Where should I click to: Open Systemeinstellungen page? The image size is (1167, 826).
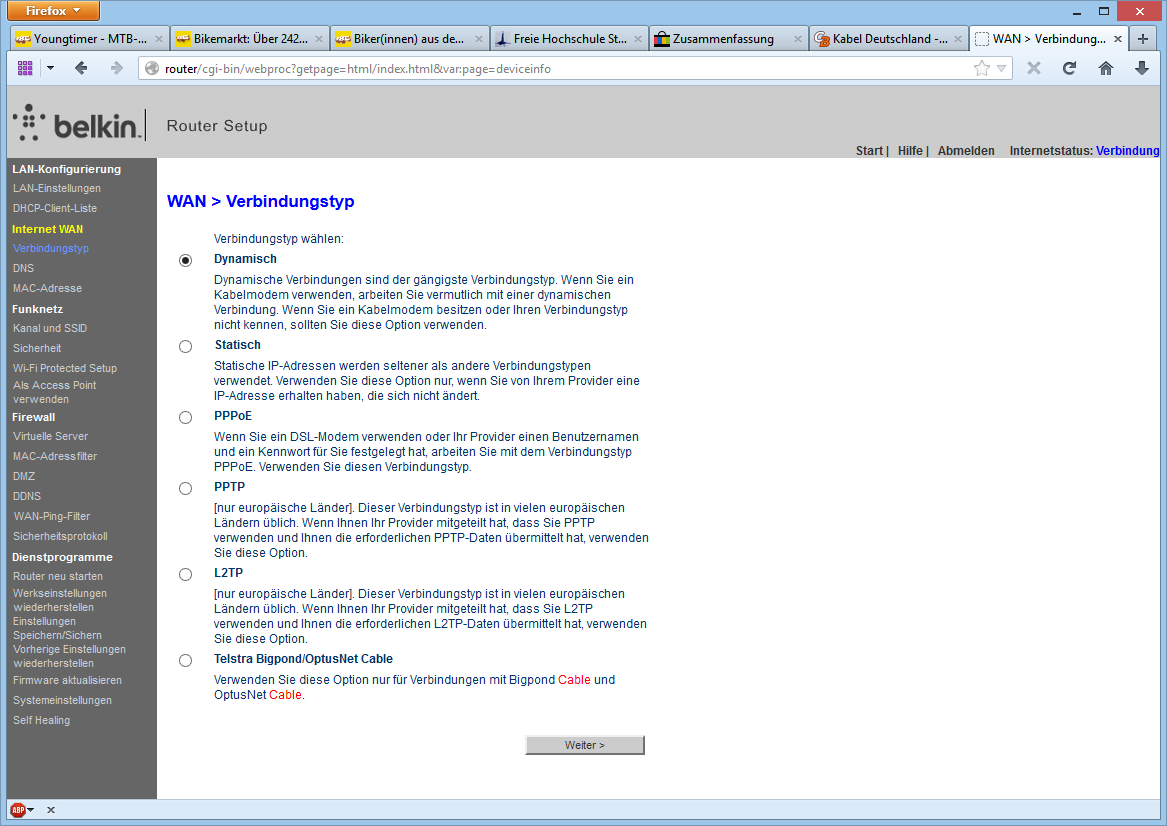(x=63, y=700)
